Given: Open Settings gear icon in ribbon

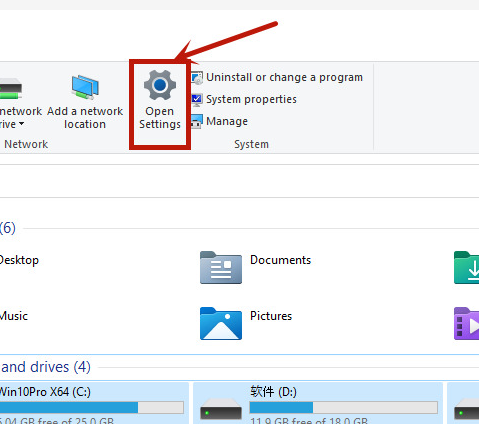Looking at the screenshot, I should coord(160,85).
